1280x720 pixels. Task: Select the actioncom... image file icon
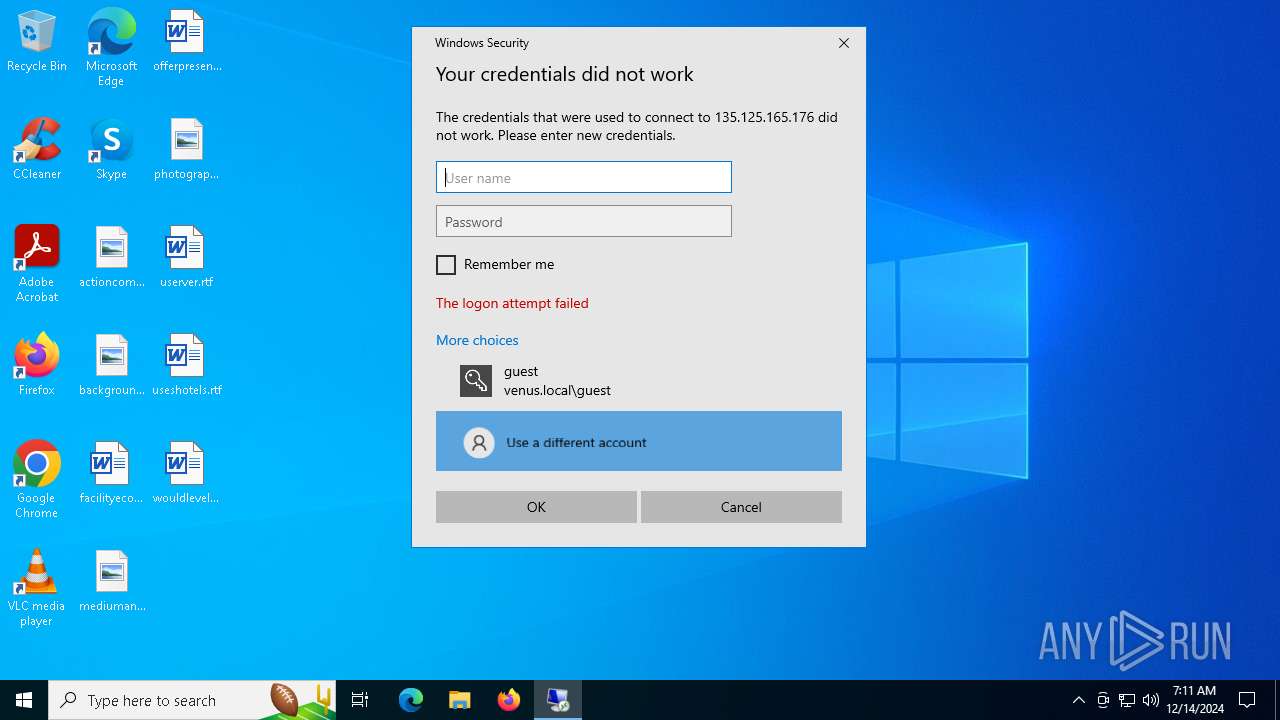click(112, 258)
